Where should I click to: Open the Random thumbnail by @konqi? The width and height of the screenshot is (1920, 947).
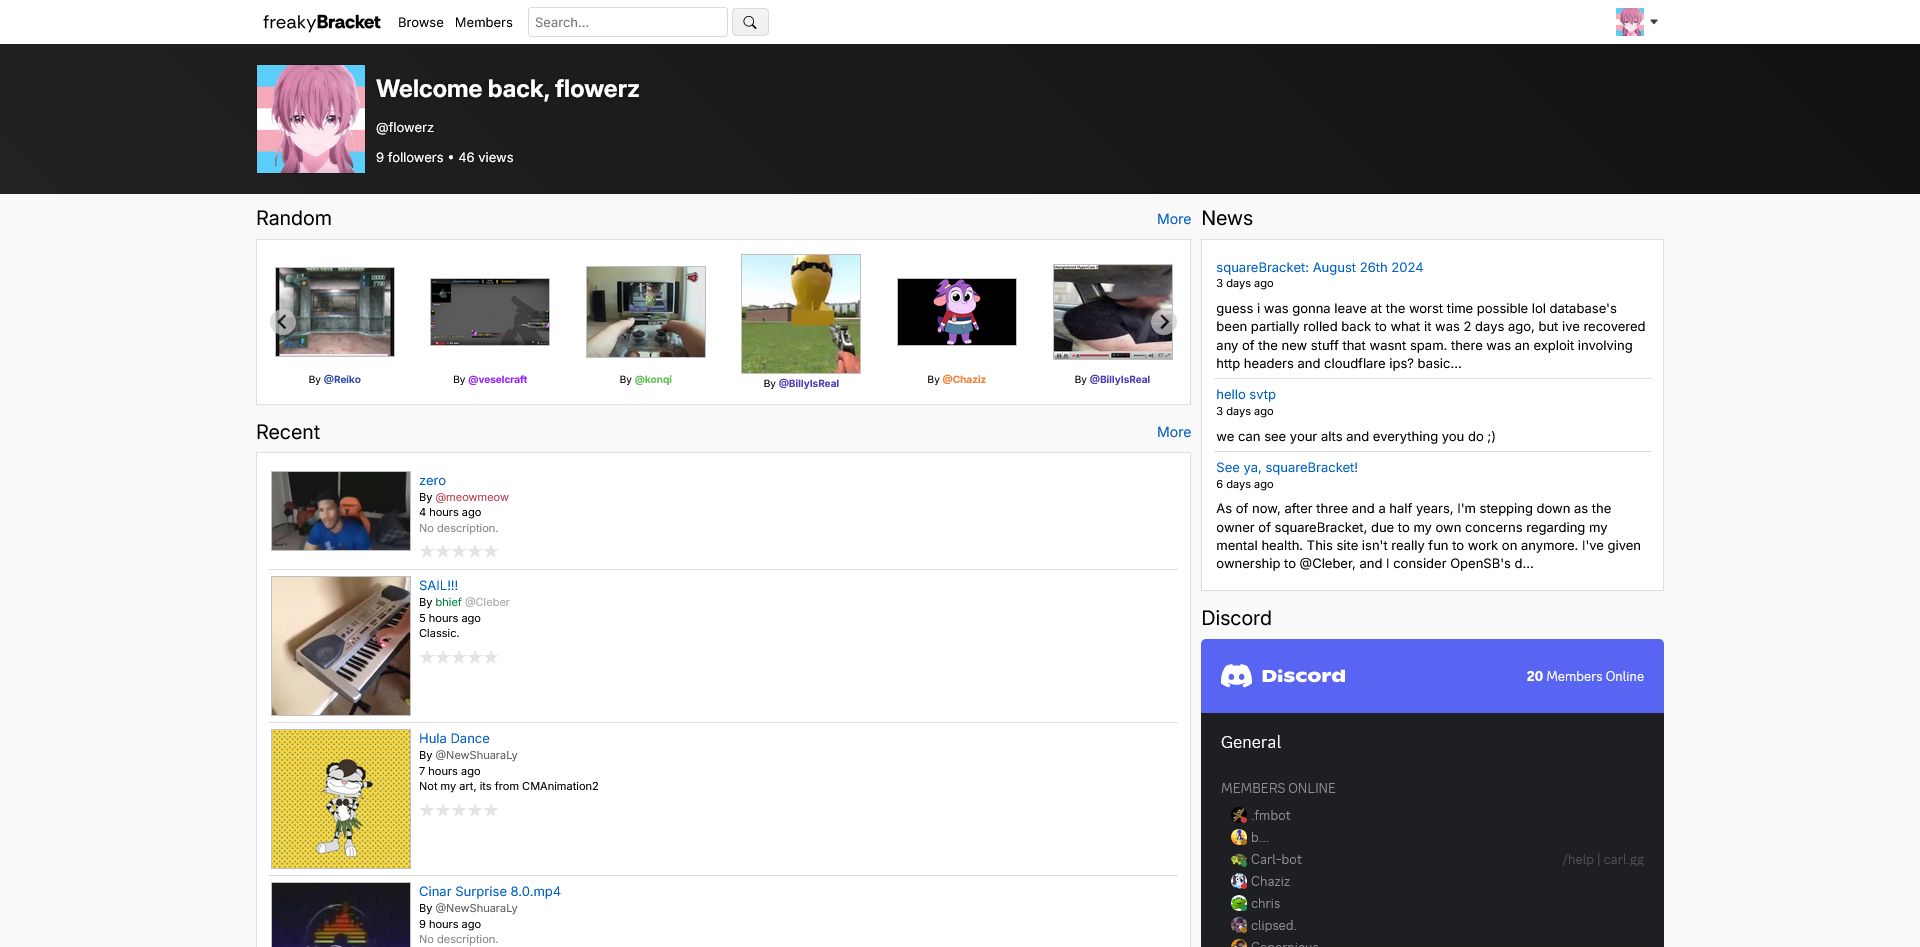click(x=646, y=312)
